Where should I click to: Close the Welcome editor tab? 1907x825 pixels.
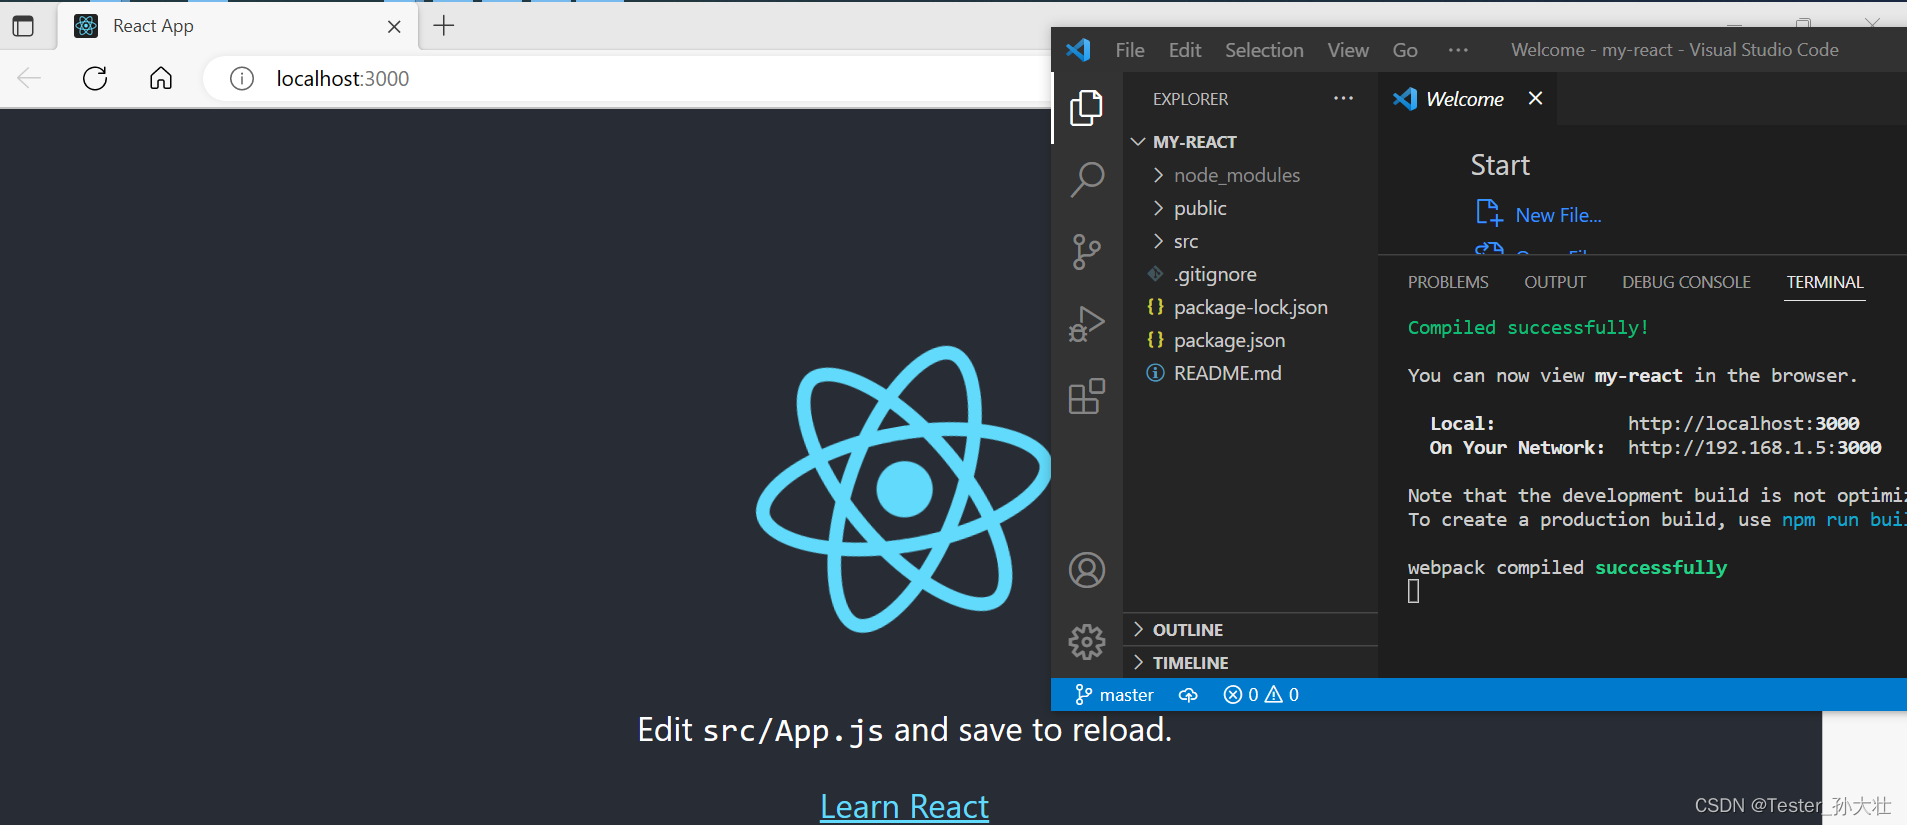[1535, 98]
